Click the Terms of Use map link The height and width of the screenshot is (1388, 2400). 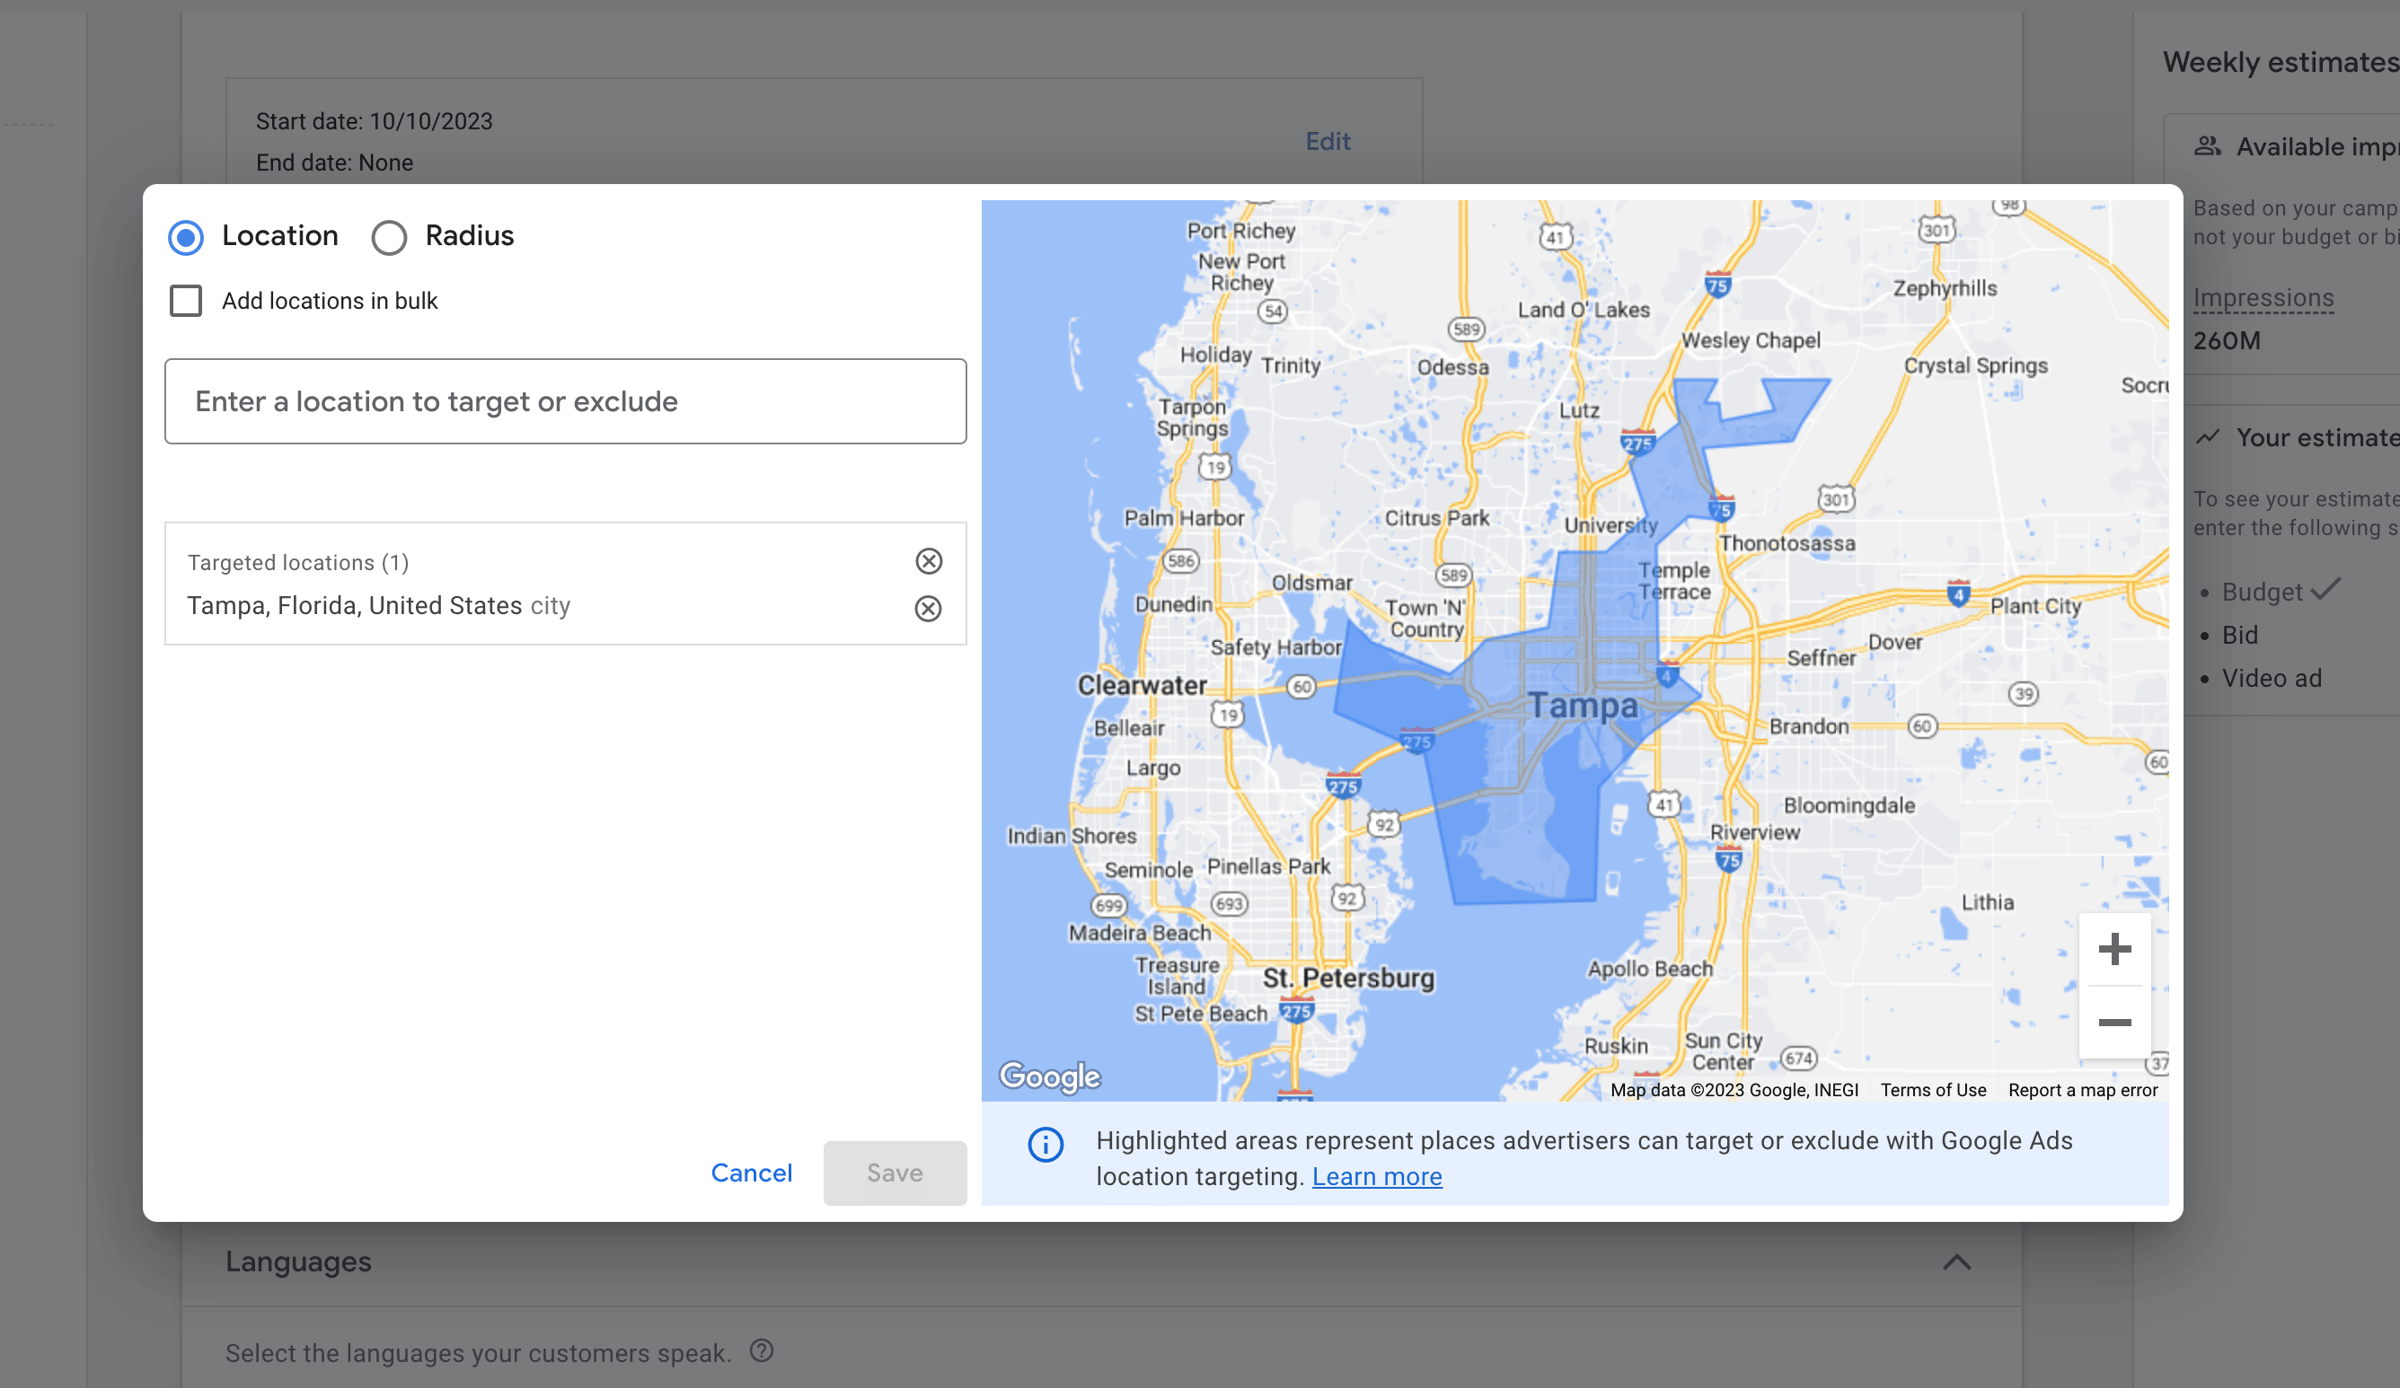1932,1090
